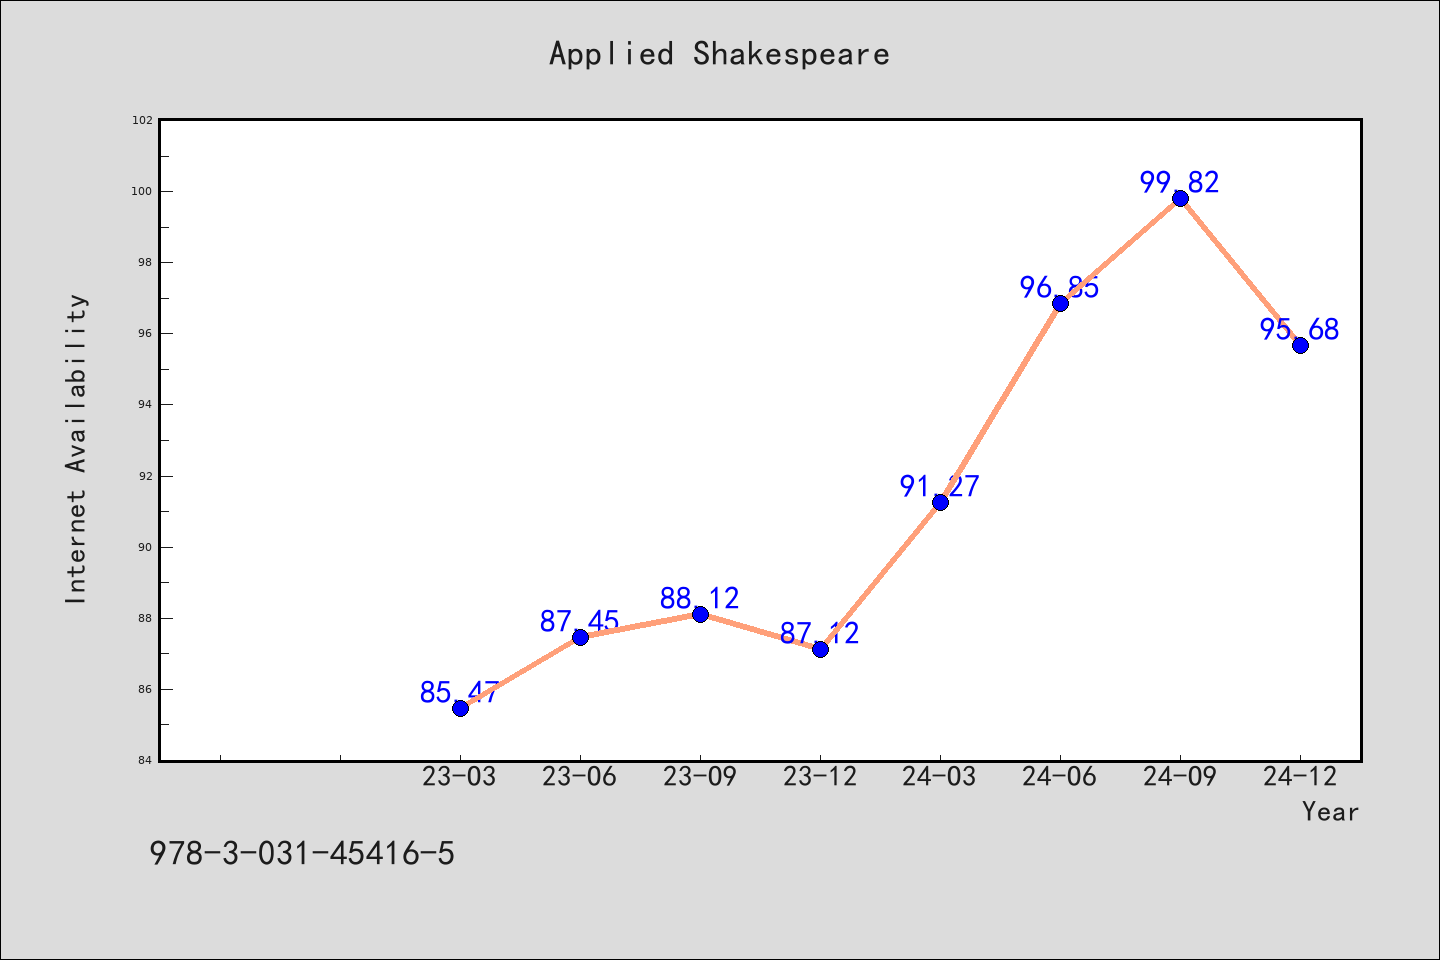Click the y-axis tick label 98
Image resolution: width=1440 pixels, height=960 pixels.
pos(146,262)
